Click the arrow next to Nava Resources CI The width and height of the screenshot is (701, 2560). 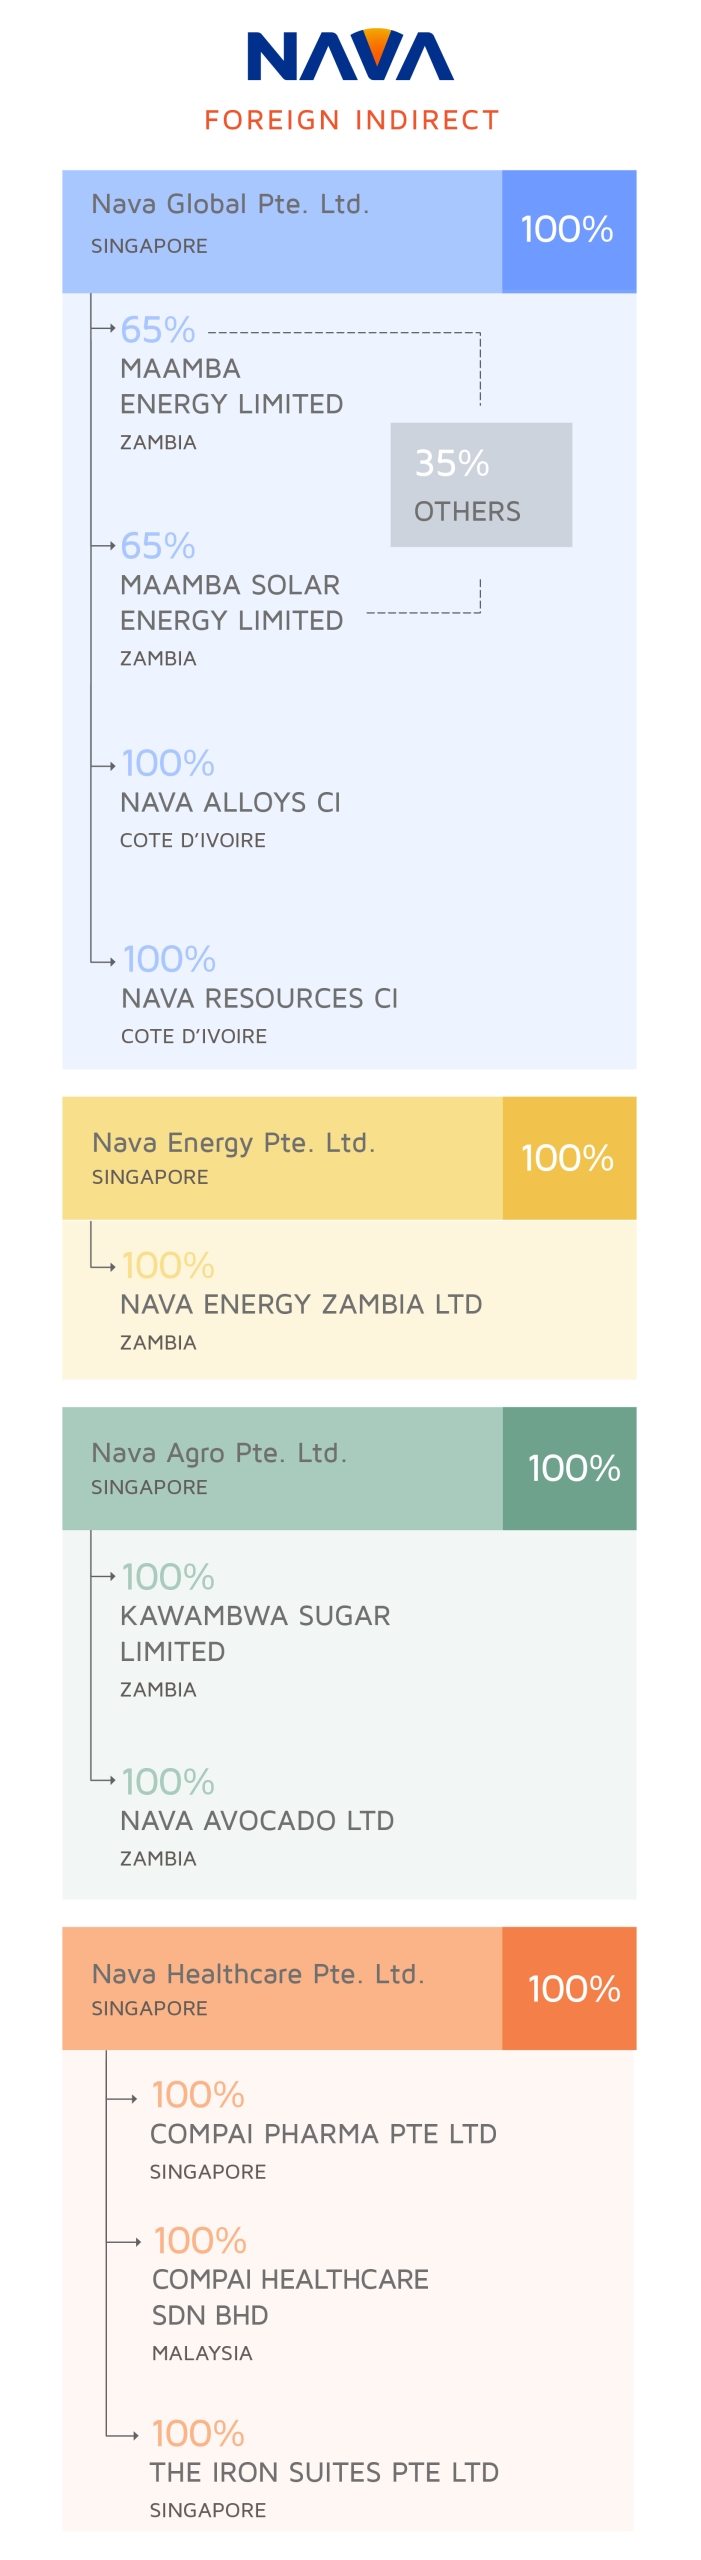pyautogui.click(x=106, y=962)
